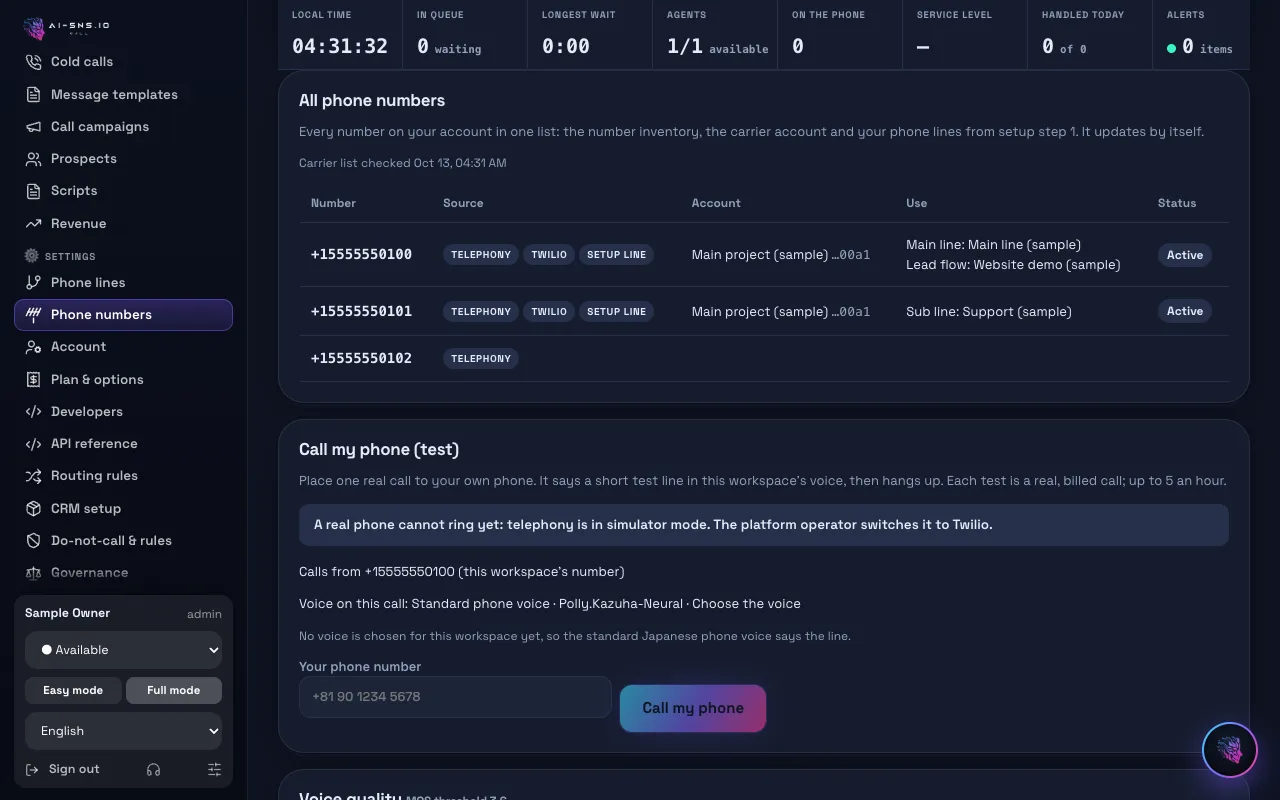This screenshot has width=1280, height=800.
Task: Open the floating assistant avatar icon
Action: 1229,750
